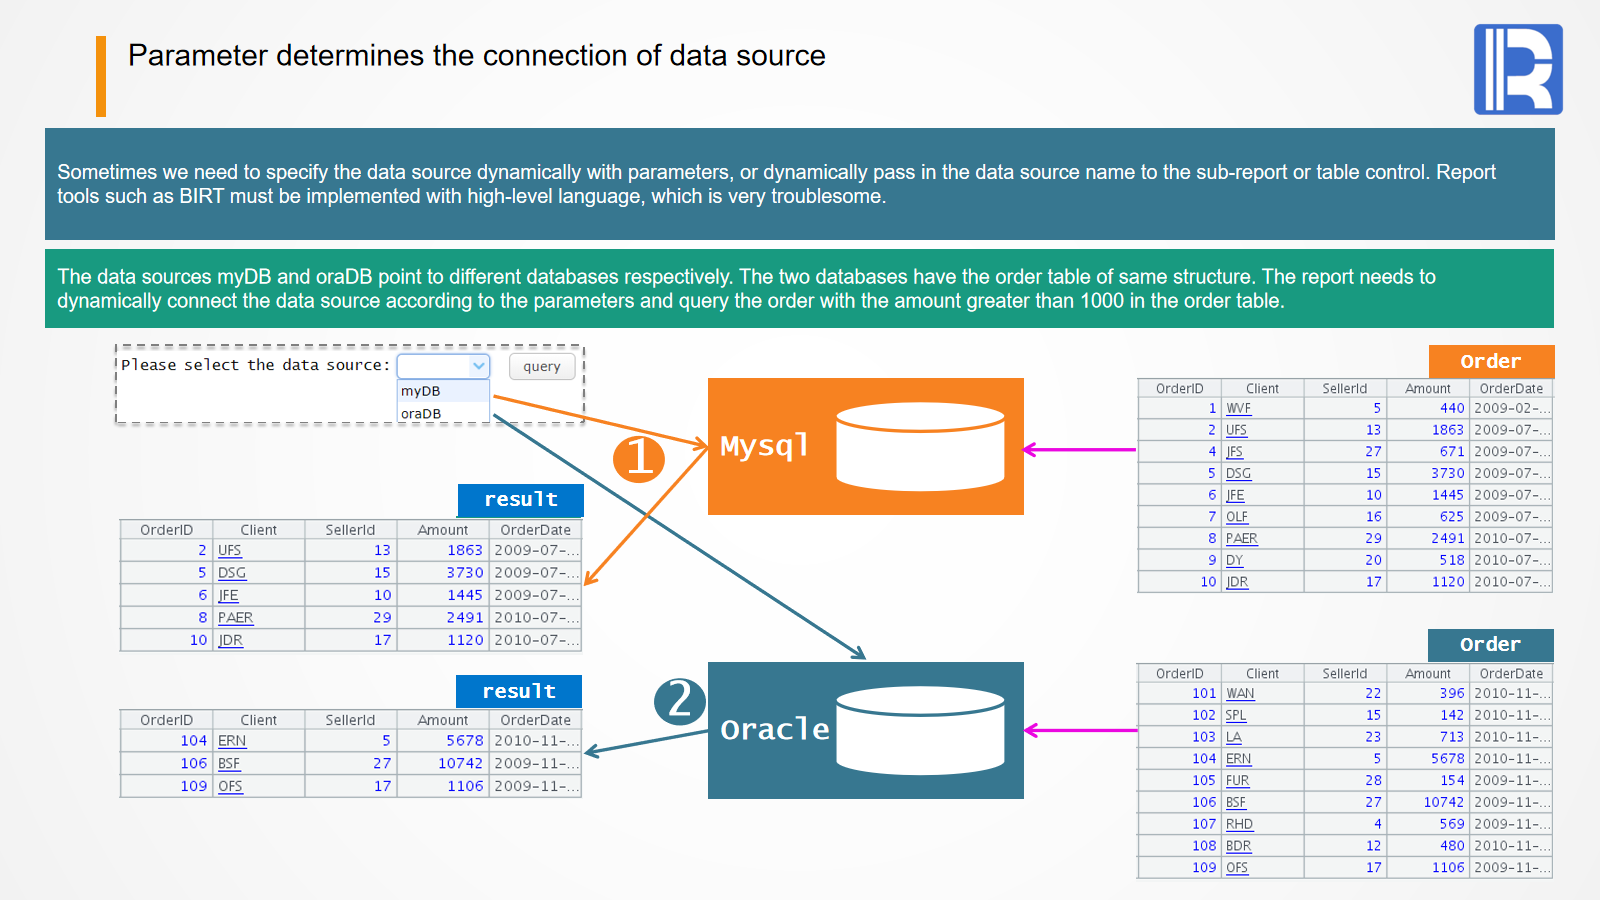Click the white Mysql database cylinder icon
Viewport: 1600px width, 900px height.
pyautogui.click(x=920, y=446)
